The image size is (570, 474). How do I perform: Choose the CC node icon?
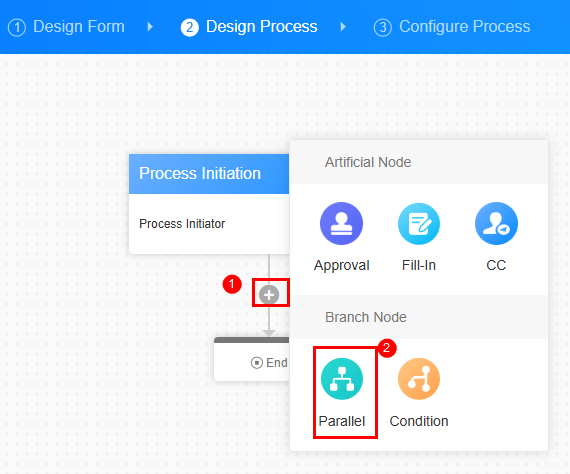coord(496,224)
